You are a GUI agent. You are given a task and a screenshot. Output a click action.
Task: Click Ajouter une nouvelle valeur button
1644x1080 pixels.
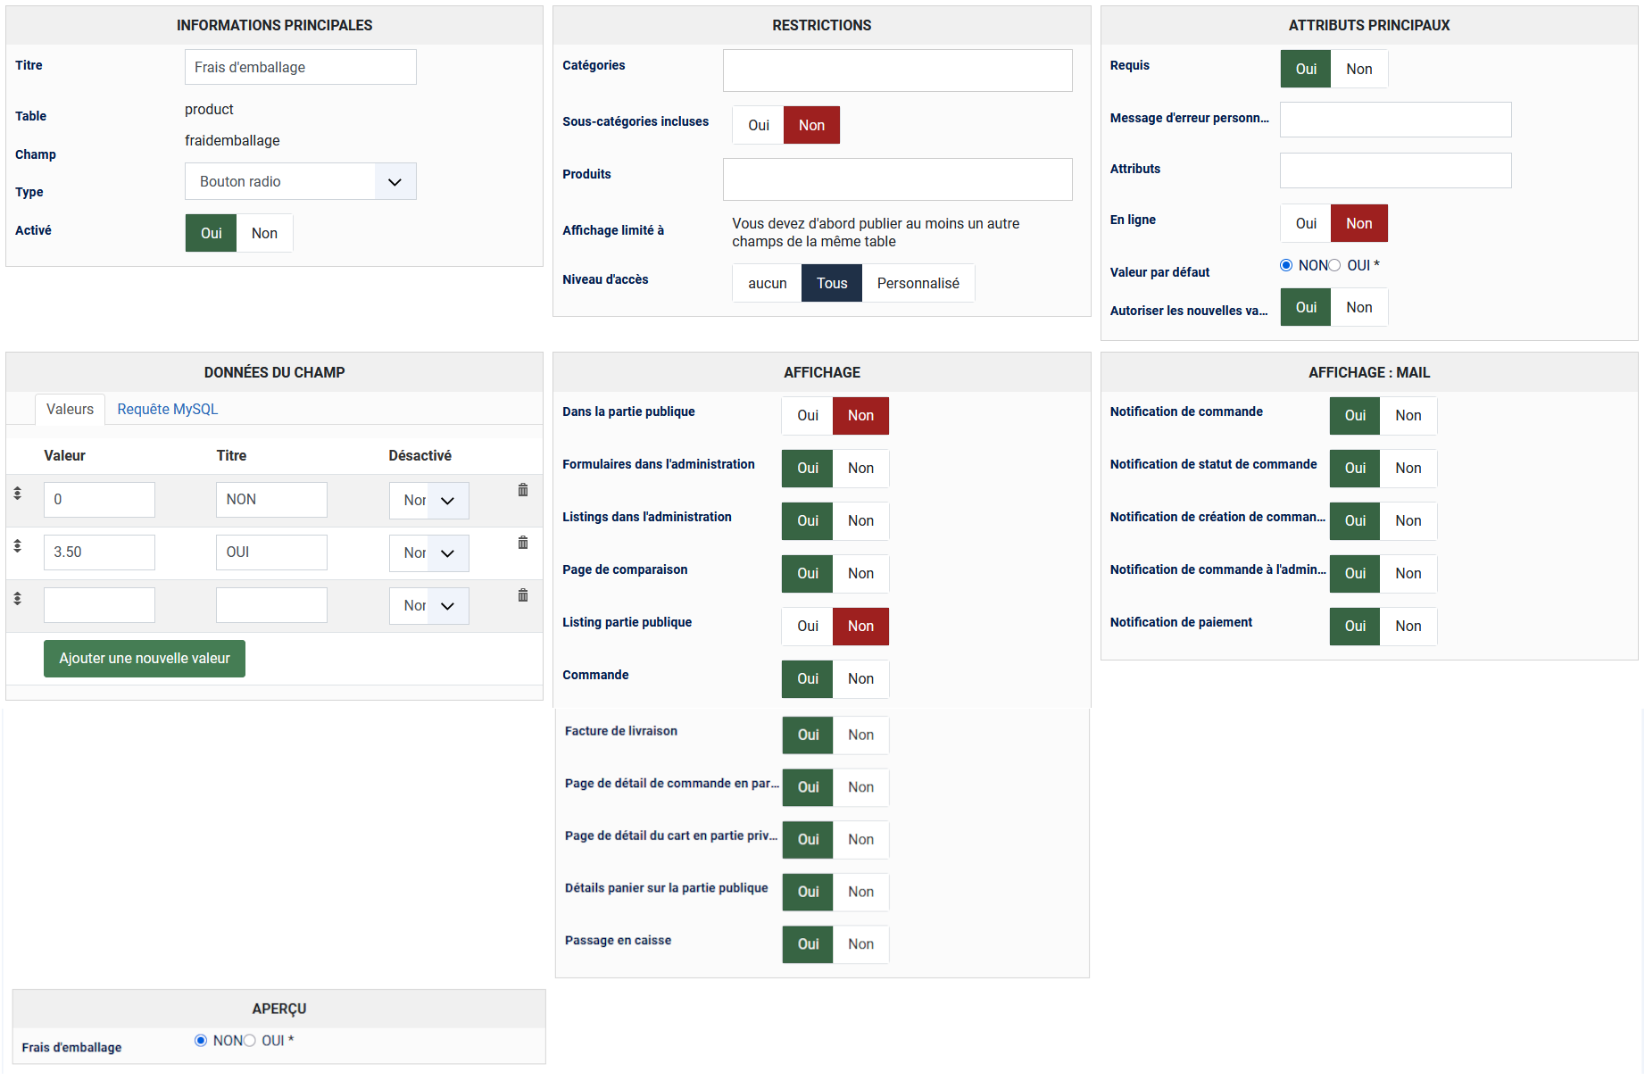144,658
